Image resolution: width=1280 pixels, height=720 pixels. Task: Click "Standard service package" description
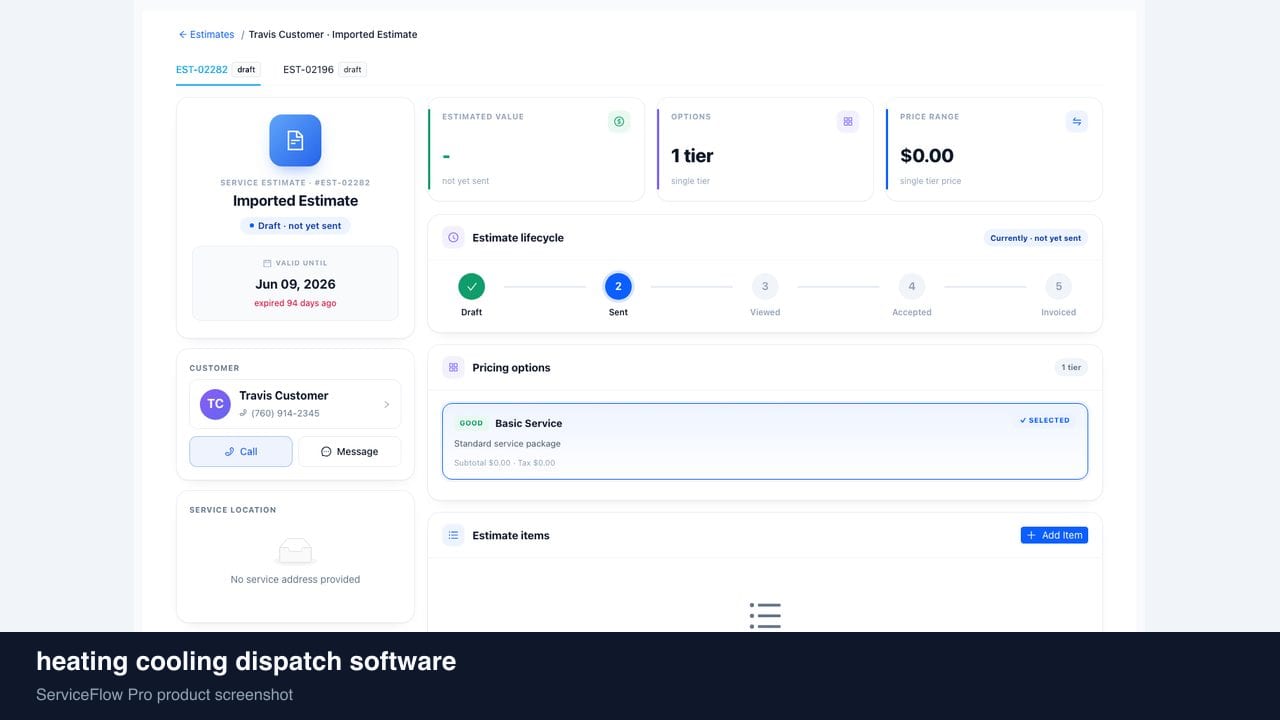(507, 444)
